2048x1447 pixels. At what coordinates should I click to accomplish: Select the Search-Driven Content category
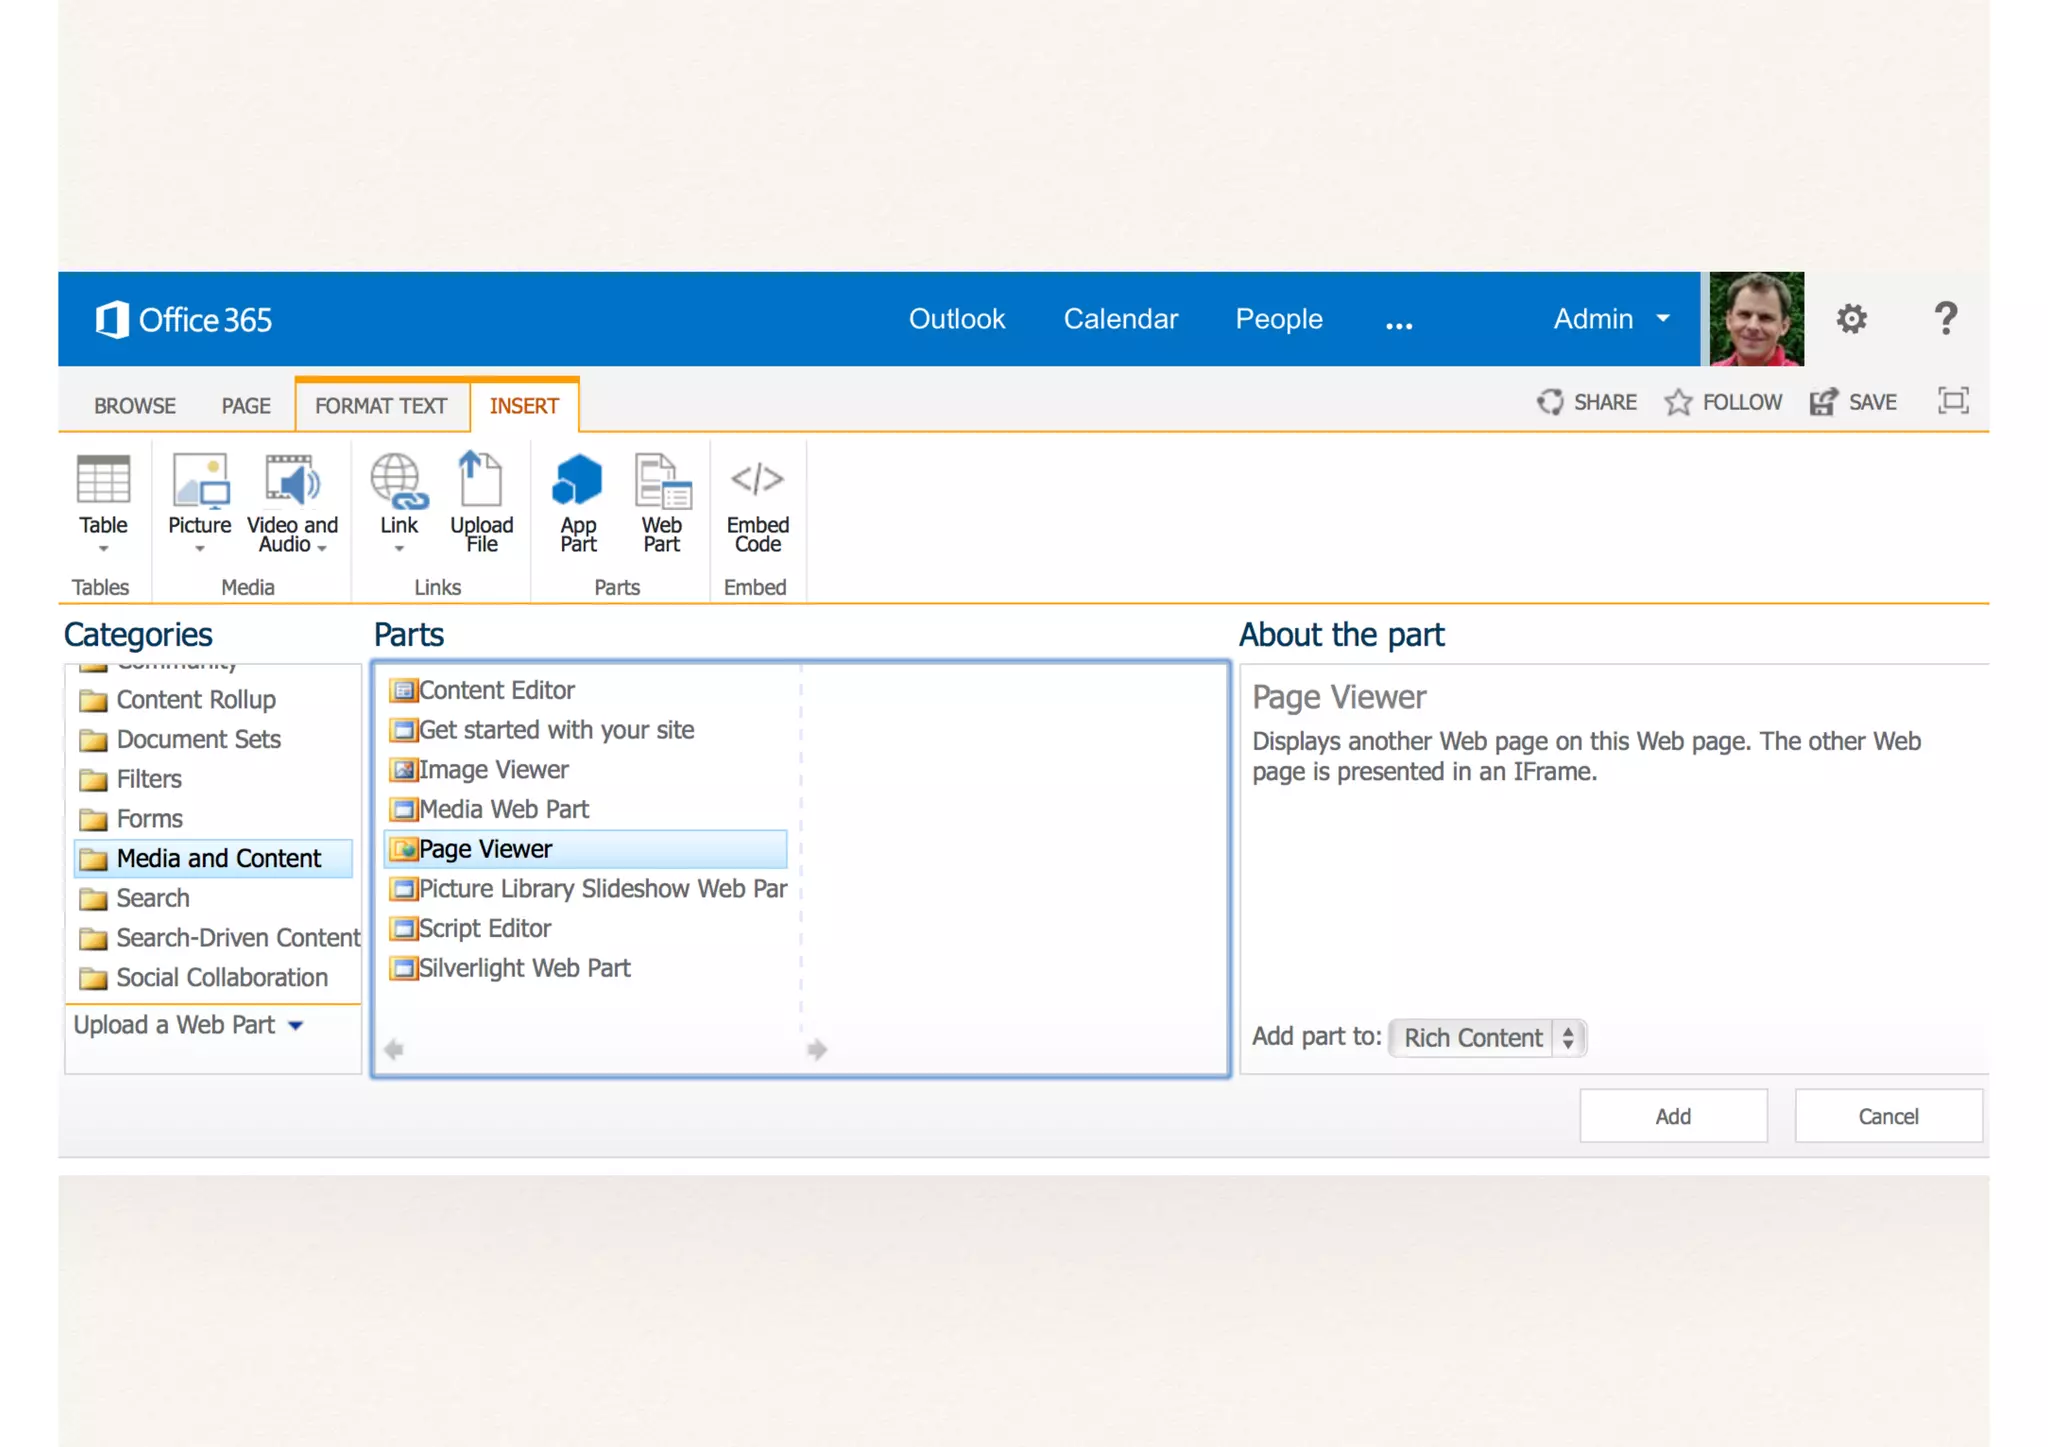click(237, 938)
